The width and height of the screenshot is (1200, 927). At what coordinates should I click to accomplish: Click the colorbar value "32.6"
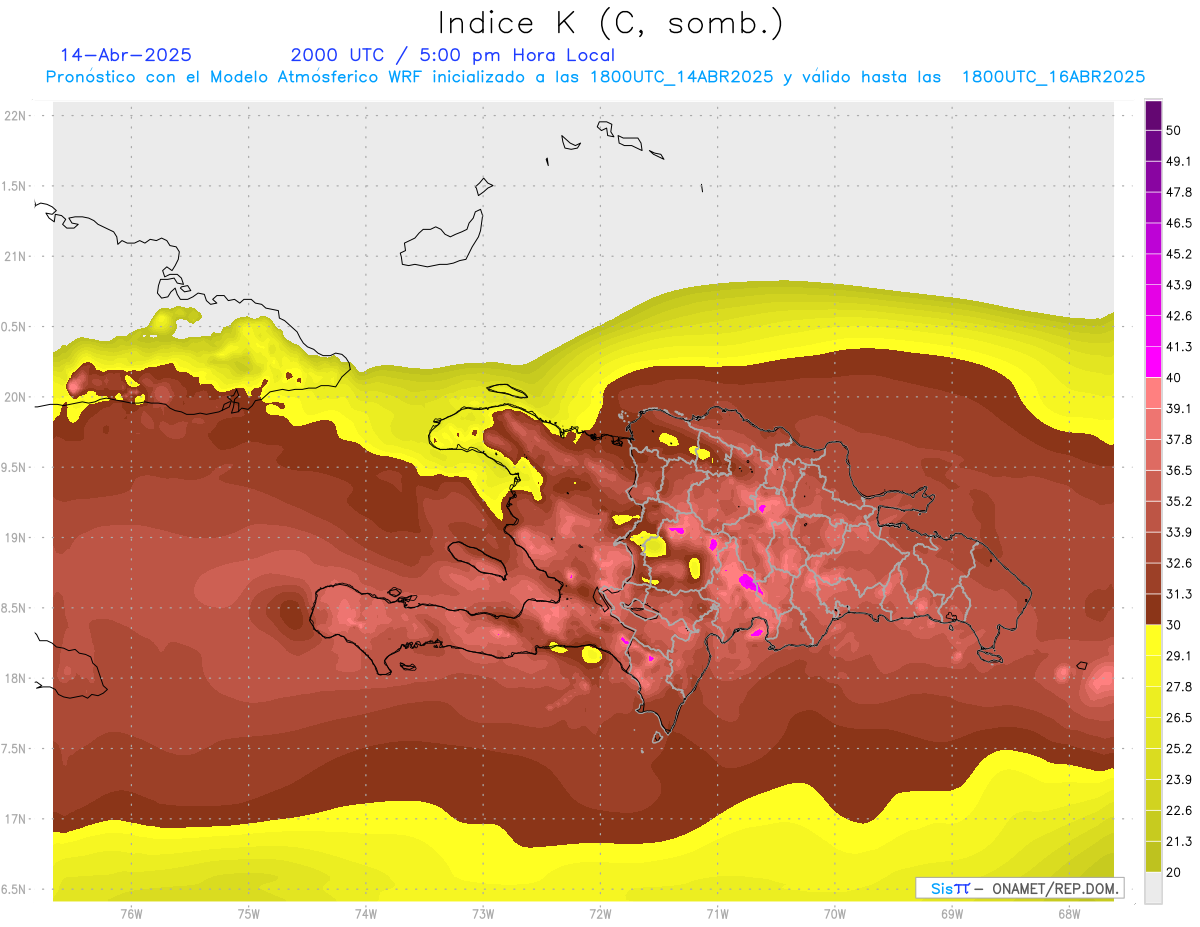(x=1178, y=563)
